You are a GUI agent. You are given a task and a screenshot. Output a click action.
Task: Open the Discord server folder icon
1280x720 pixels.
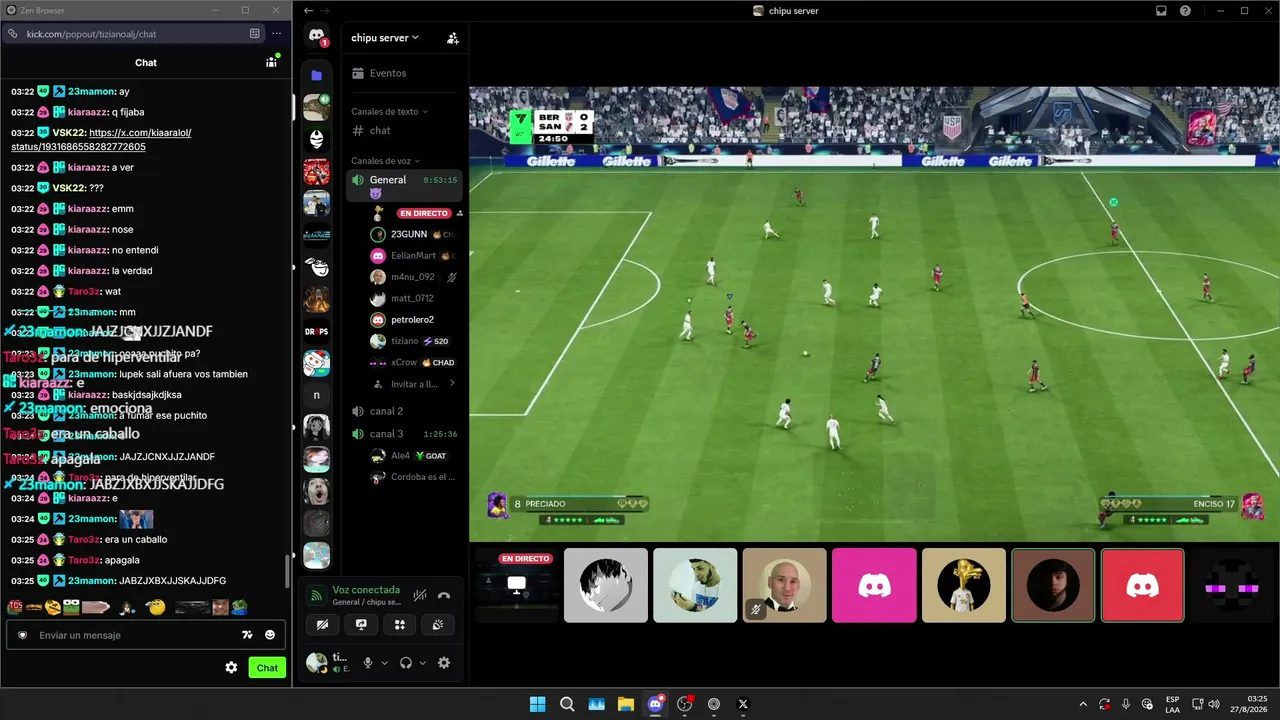(317, 75)
